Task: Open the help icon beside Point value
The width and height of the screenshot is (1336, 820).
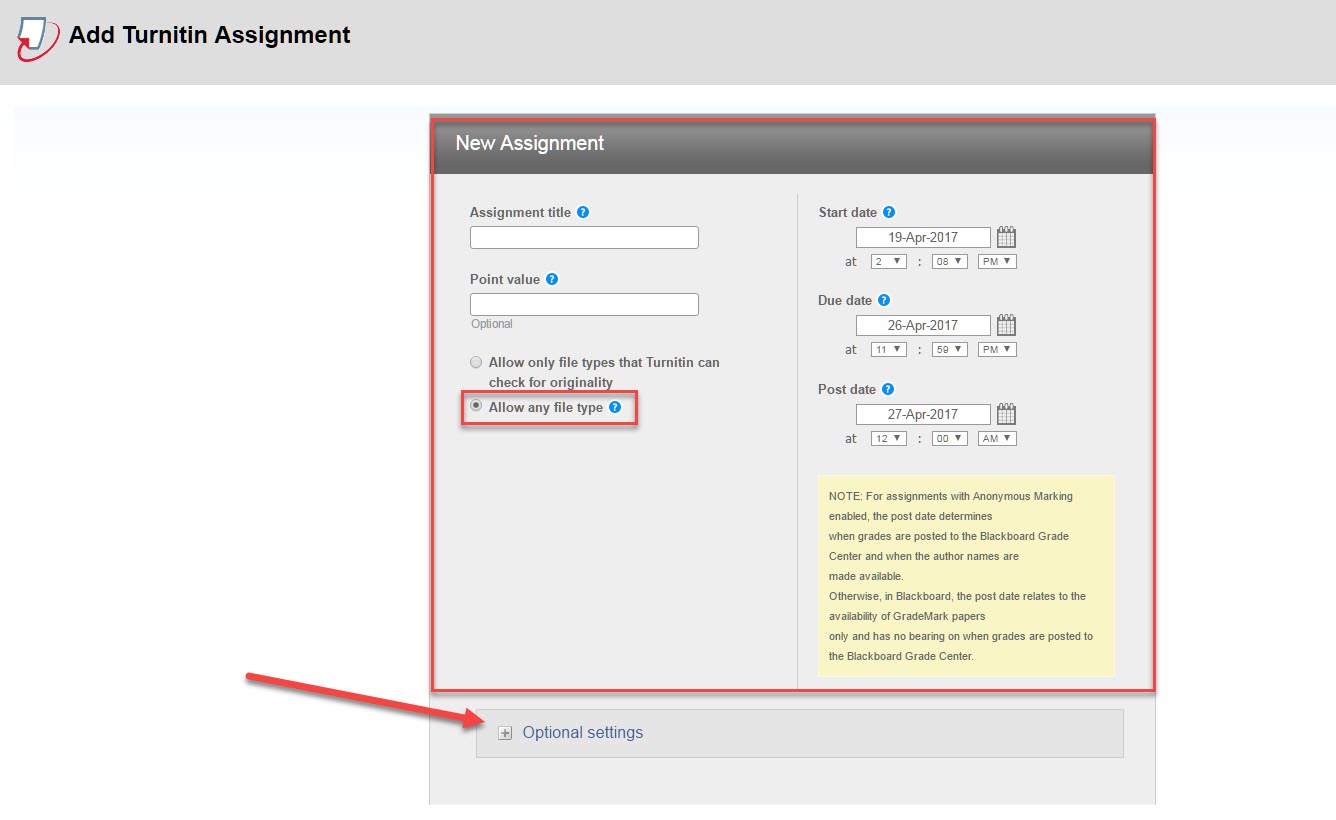Action: [551, 279]
